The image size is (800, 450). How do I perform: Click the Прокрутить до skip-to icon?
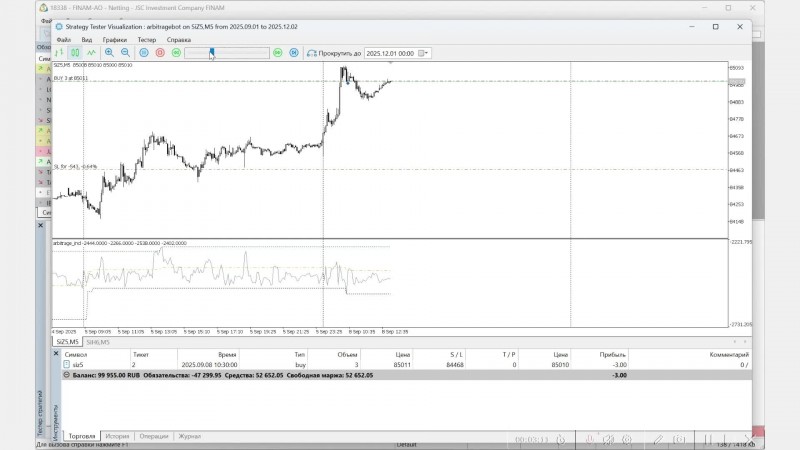click(312, 53)
